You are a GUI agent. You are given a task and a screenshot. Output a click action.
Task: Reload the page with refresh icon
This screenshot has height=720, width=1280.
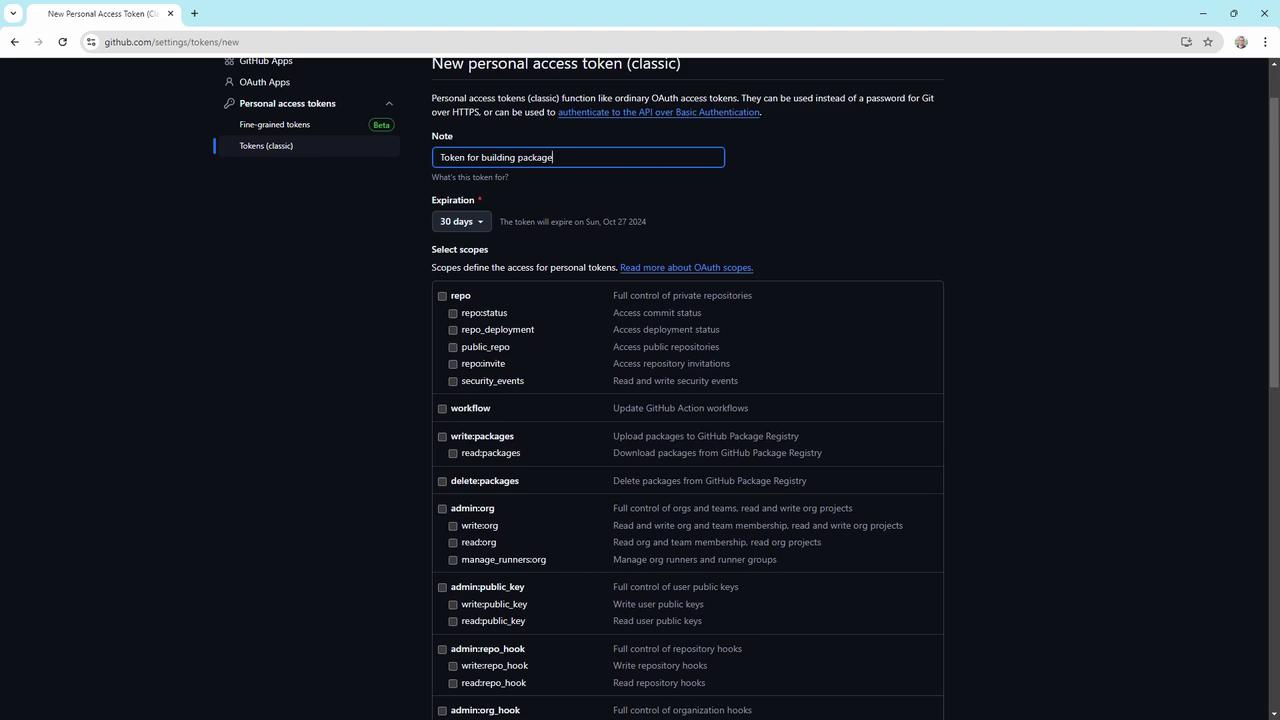pos(62,42)
